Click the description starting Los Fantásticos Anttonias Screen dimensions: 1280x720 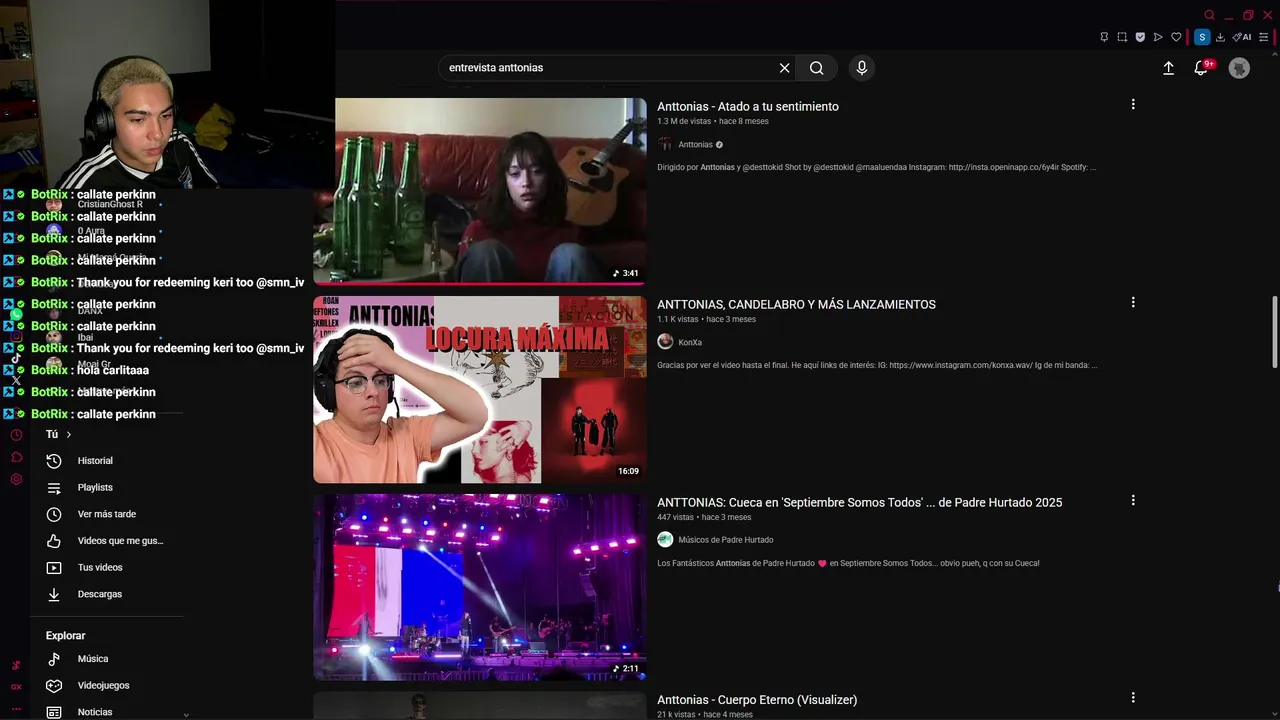(848, 563)
